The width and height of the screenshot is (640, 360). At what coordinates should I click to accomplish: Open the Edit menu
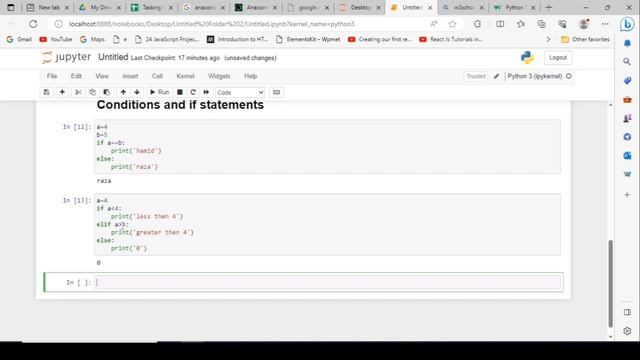coord(76,76)
